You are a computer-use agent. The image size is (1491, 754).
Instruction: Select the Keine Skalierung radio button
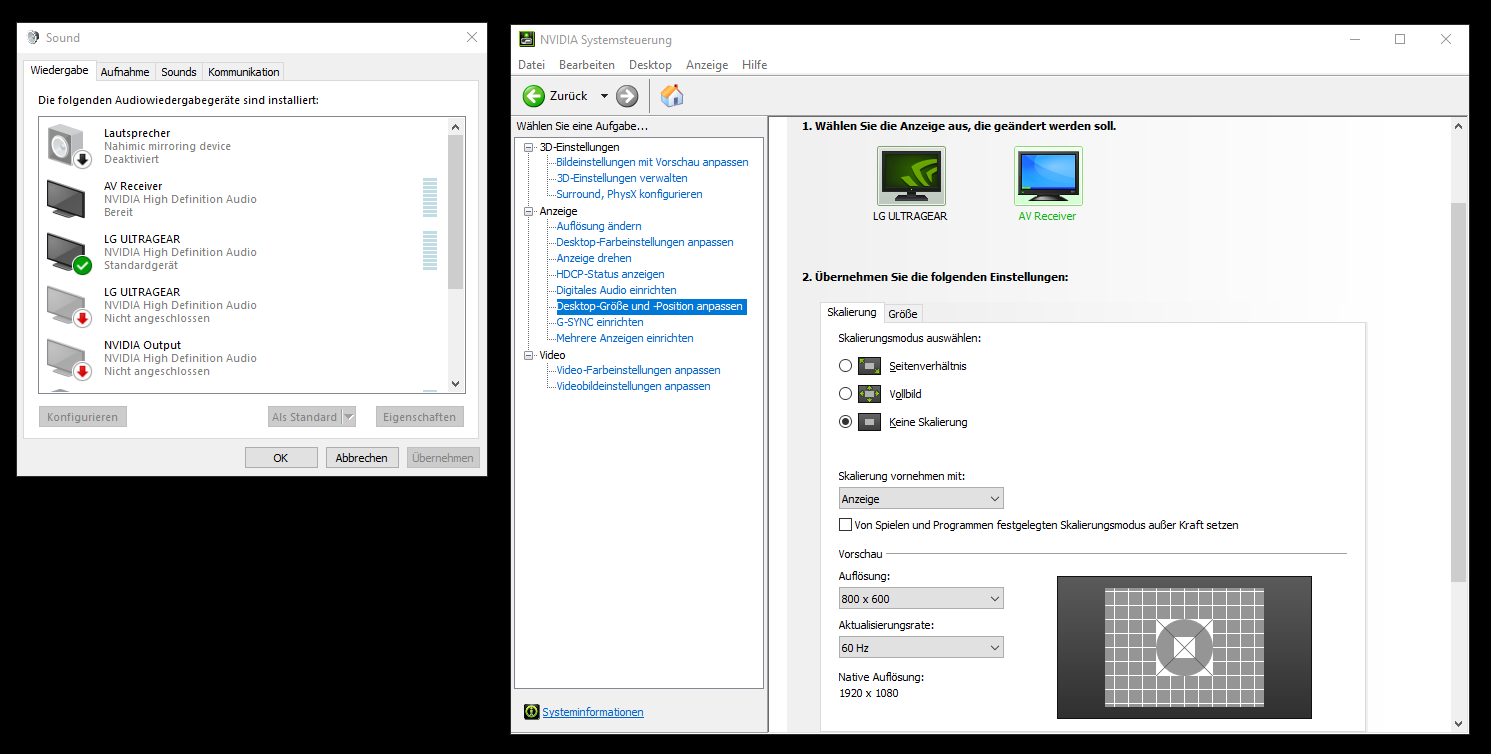[846, 422]
